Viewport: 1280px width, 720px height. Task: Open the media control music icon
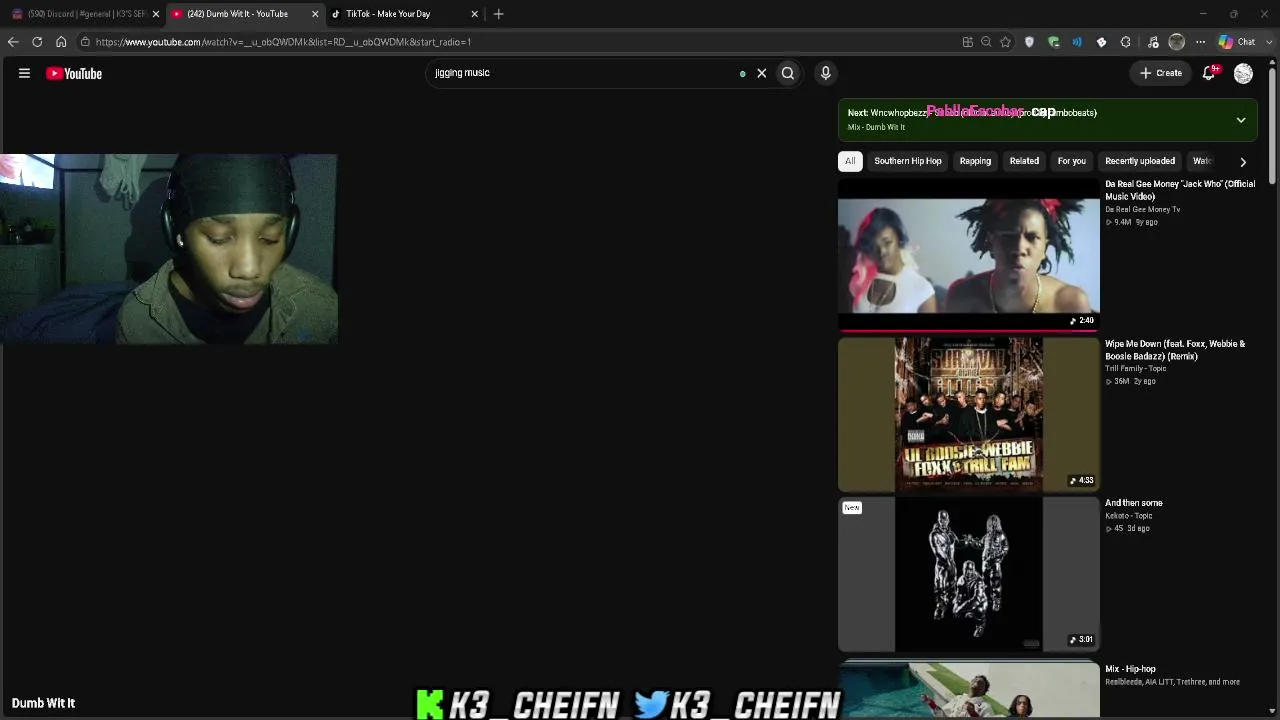[1153, 42]
